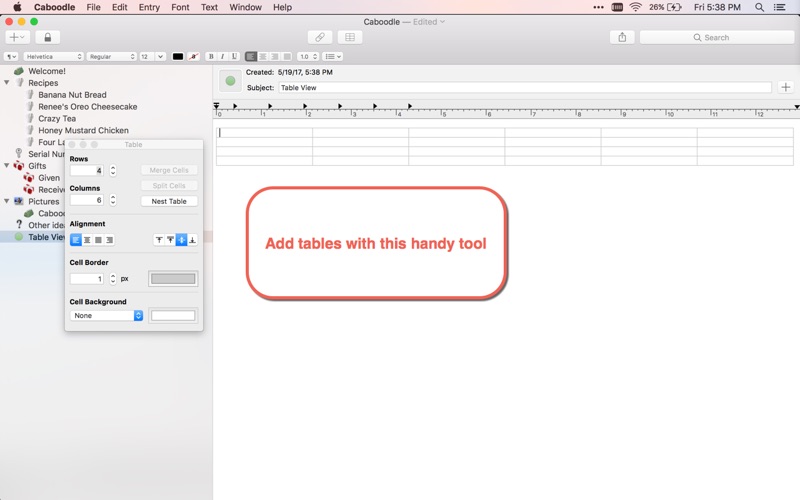Collapse the Gifts folder
This screenshot has height=500, width=800.
coord(7,166)
